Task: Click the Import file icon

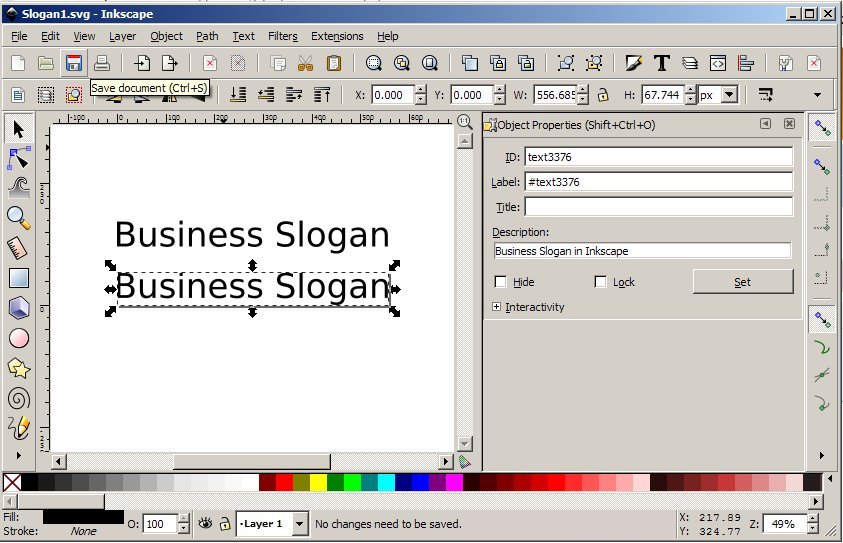Action: 142,63
